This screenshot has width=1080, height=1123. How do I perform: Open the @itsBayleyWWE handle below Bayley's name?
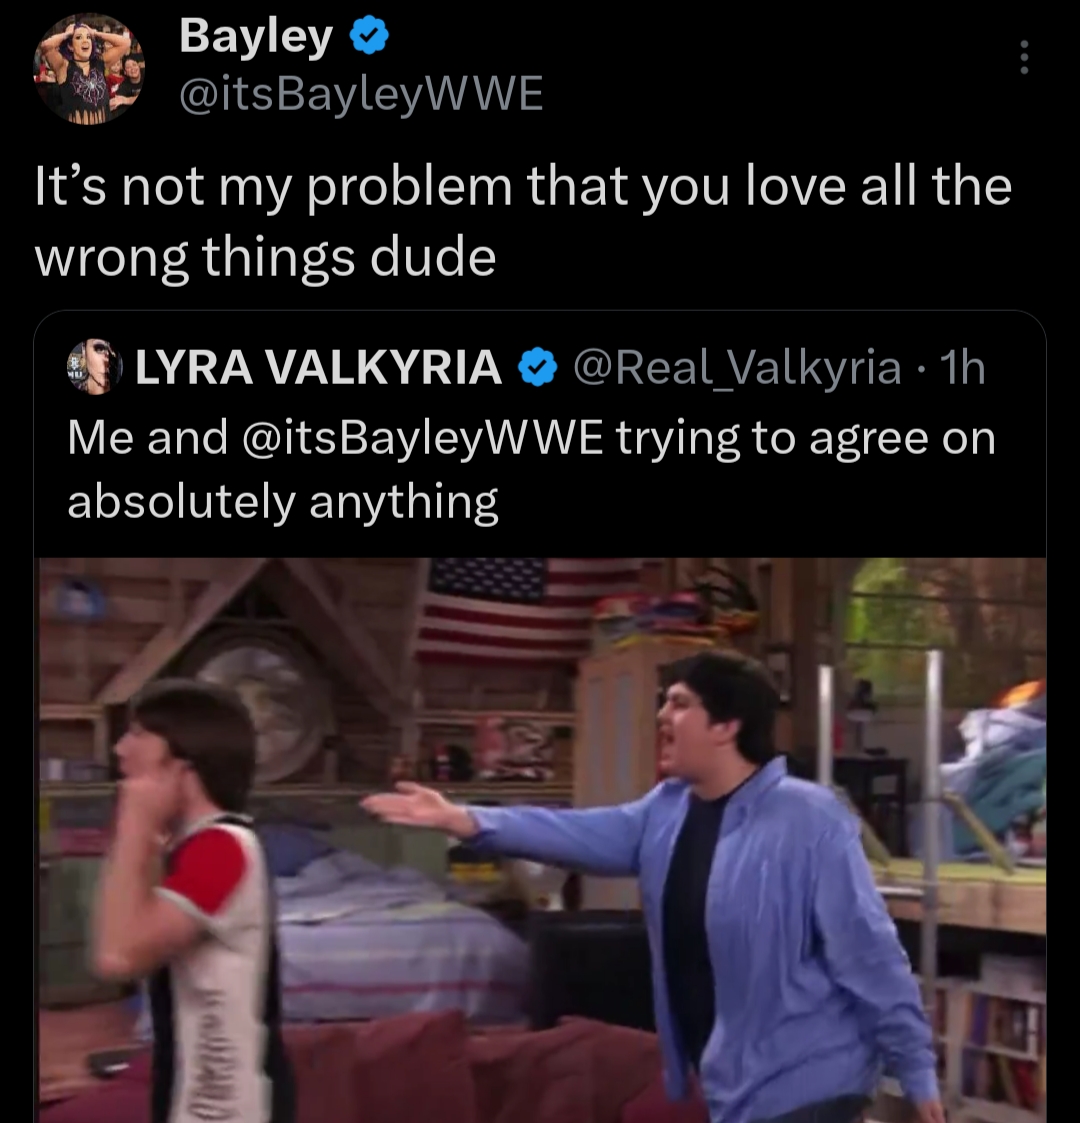(361, 95)
